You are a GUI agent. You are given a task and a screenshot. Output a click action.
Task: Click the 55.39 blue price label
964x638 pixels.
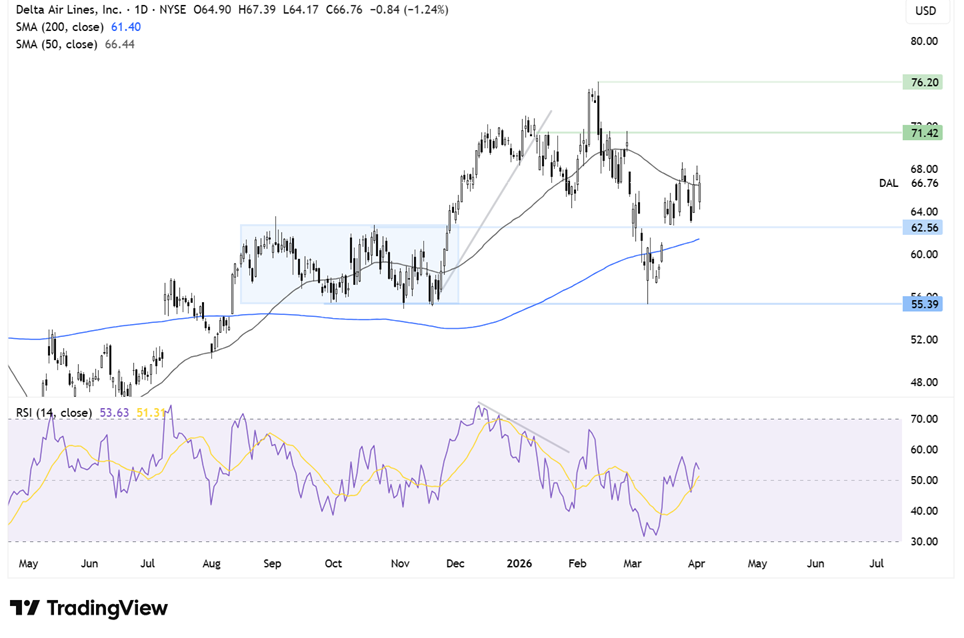[922, 304]
